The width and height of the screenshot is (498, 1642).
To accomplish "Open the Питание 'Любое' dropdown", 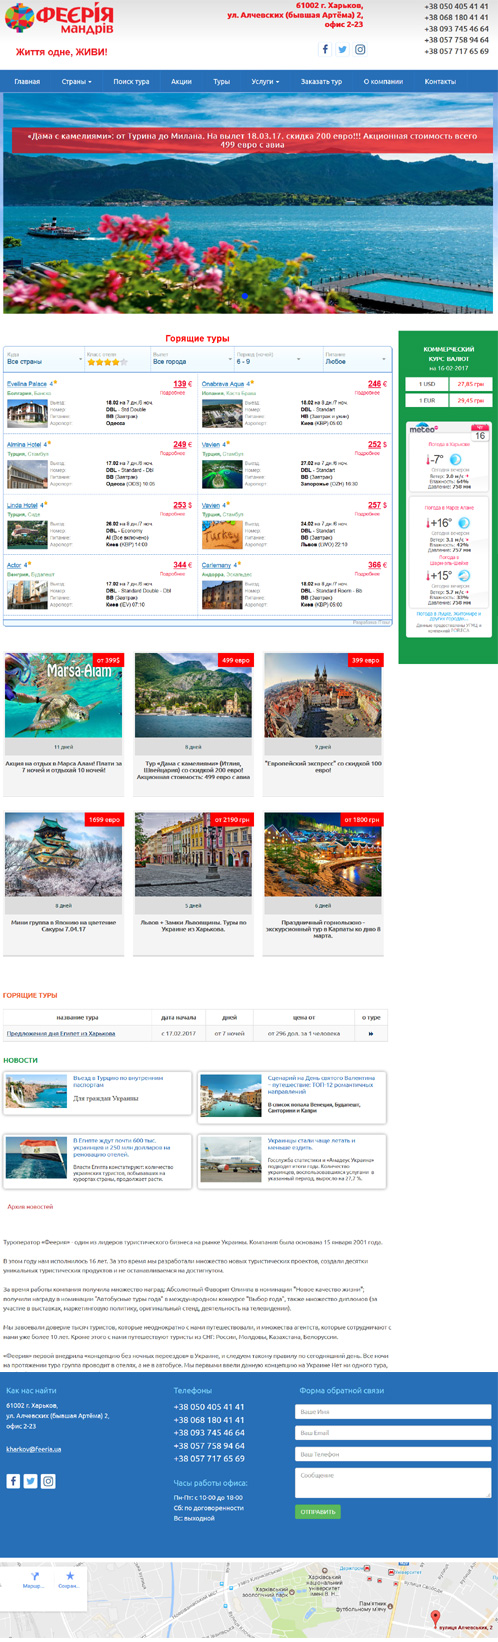I will (356, 358).
